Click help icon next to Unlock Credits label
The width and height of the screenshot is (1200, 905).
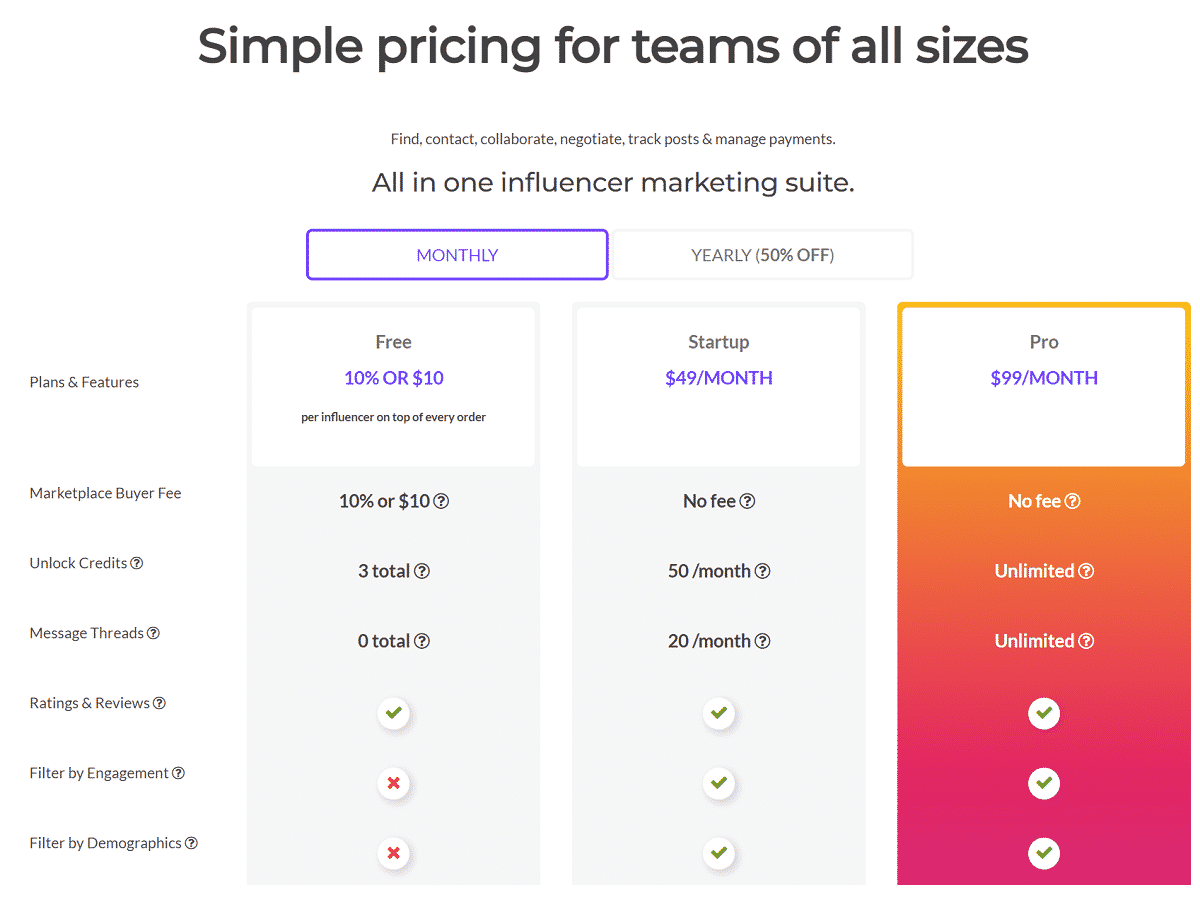tap(137, 563)
